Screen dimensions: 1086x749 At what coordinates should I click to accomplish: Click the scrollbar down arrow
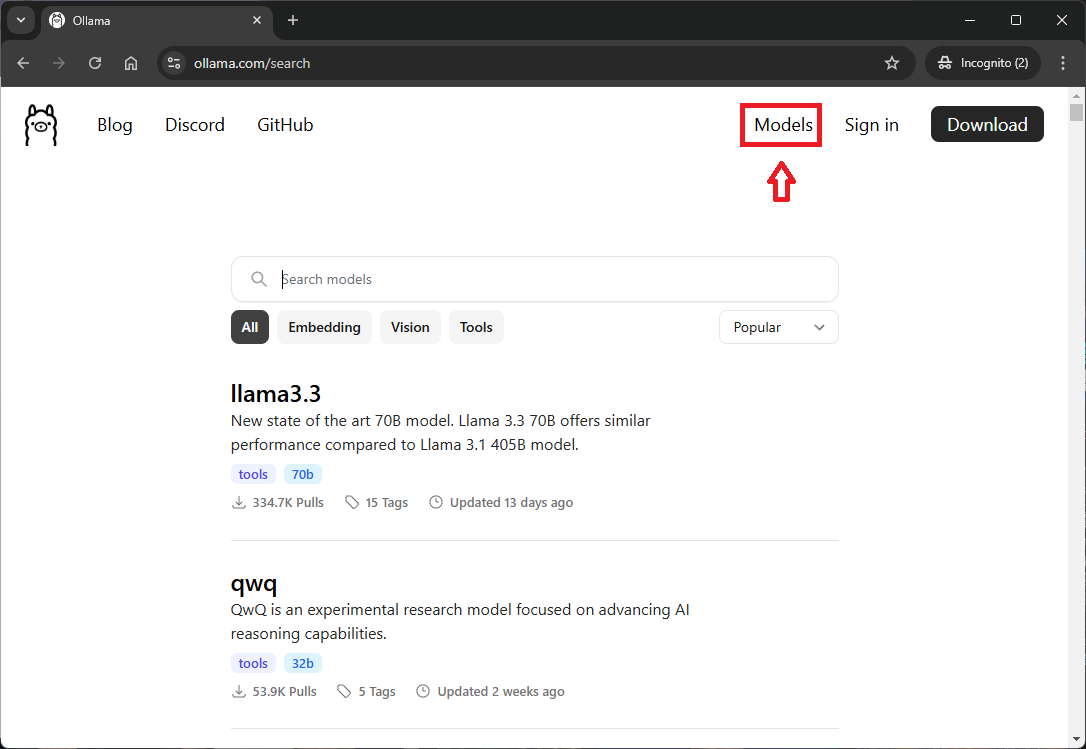pos(1076,739)
